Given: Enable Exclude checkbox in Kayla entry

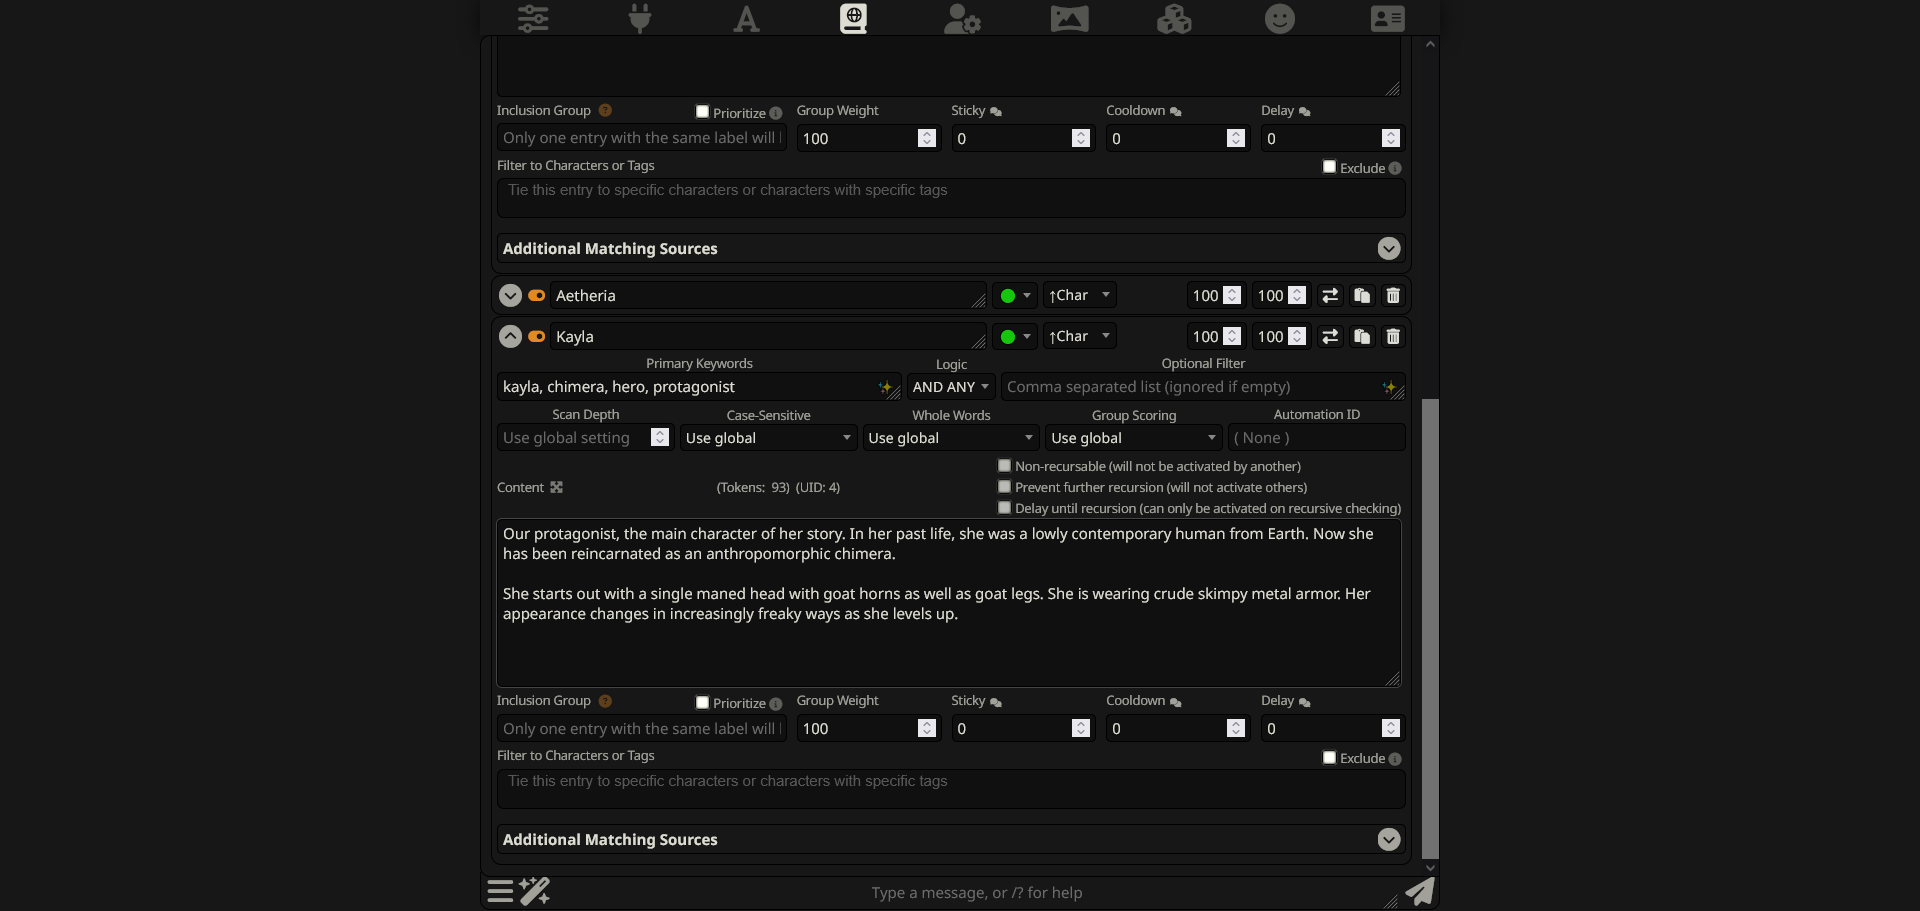Looking at the screenshot, I should tap(1329, 757).
